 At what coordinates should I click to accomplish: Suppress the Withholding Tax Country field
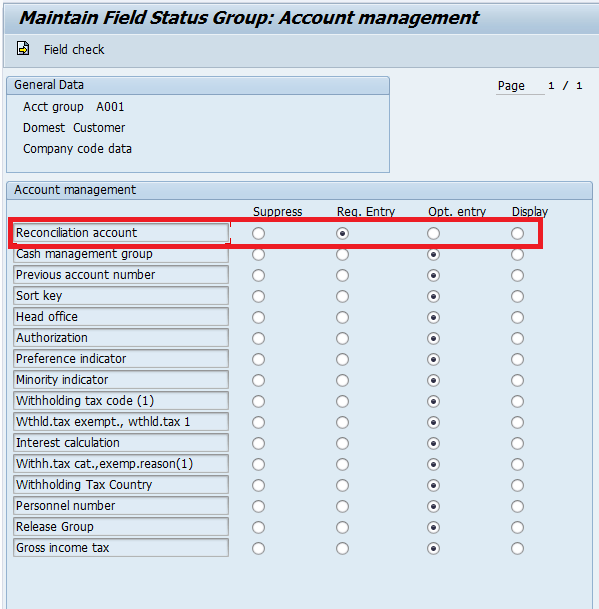coord(258,485)
